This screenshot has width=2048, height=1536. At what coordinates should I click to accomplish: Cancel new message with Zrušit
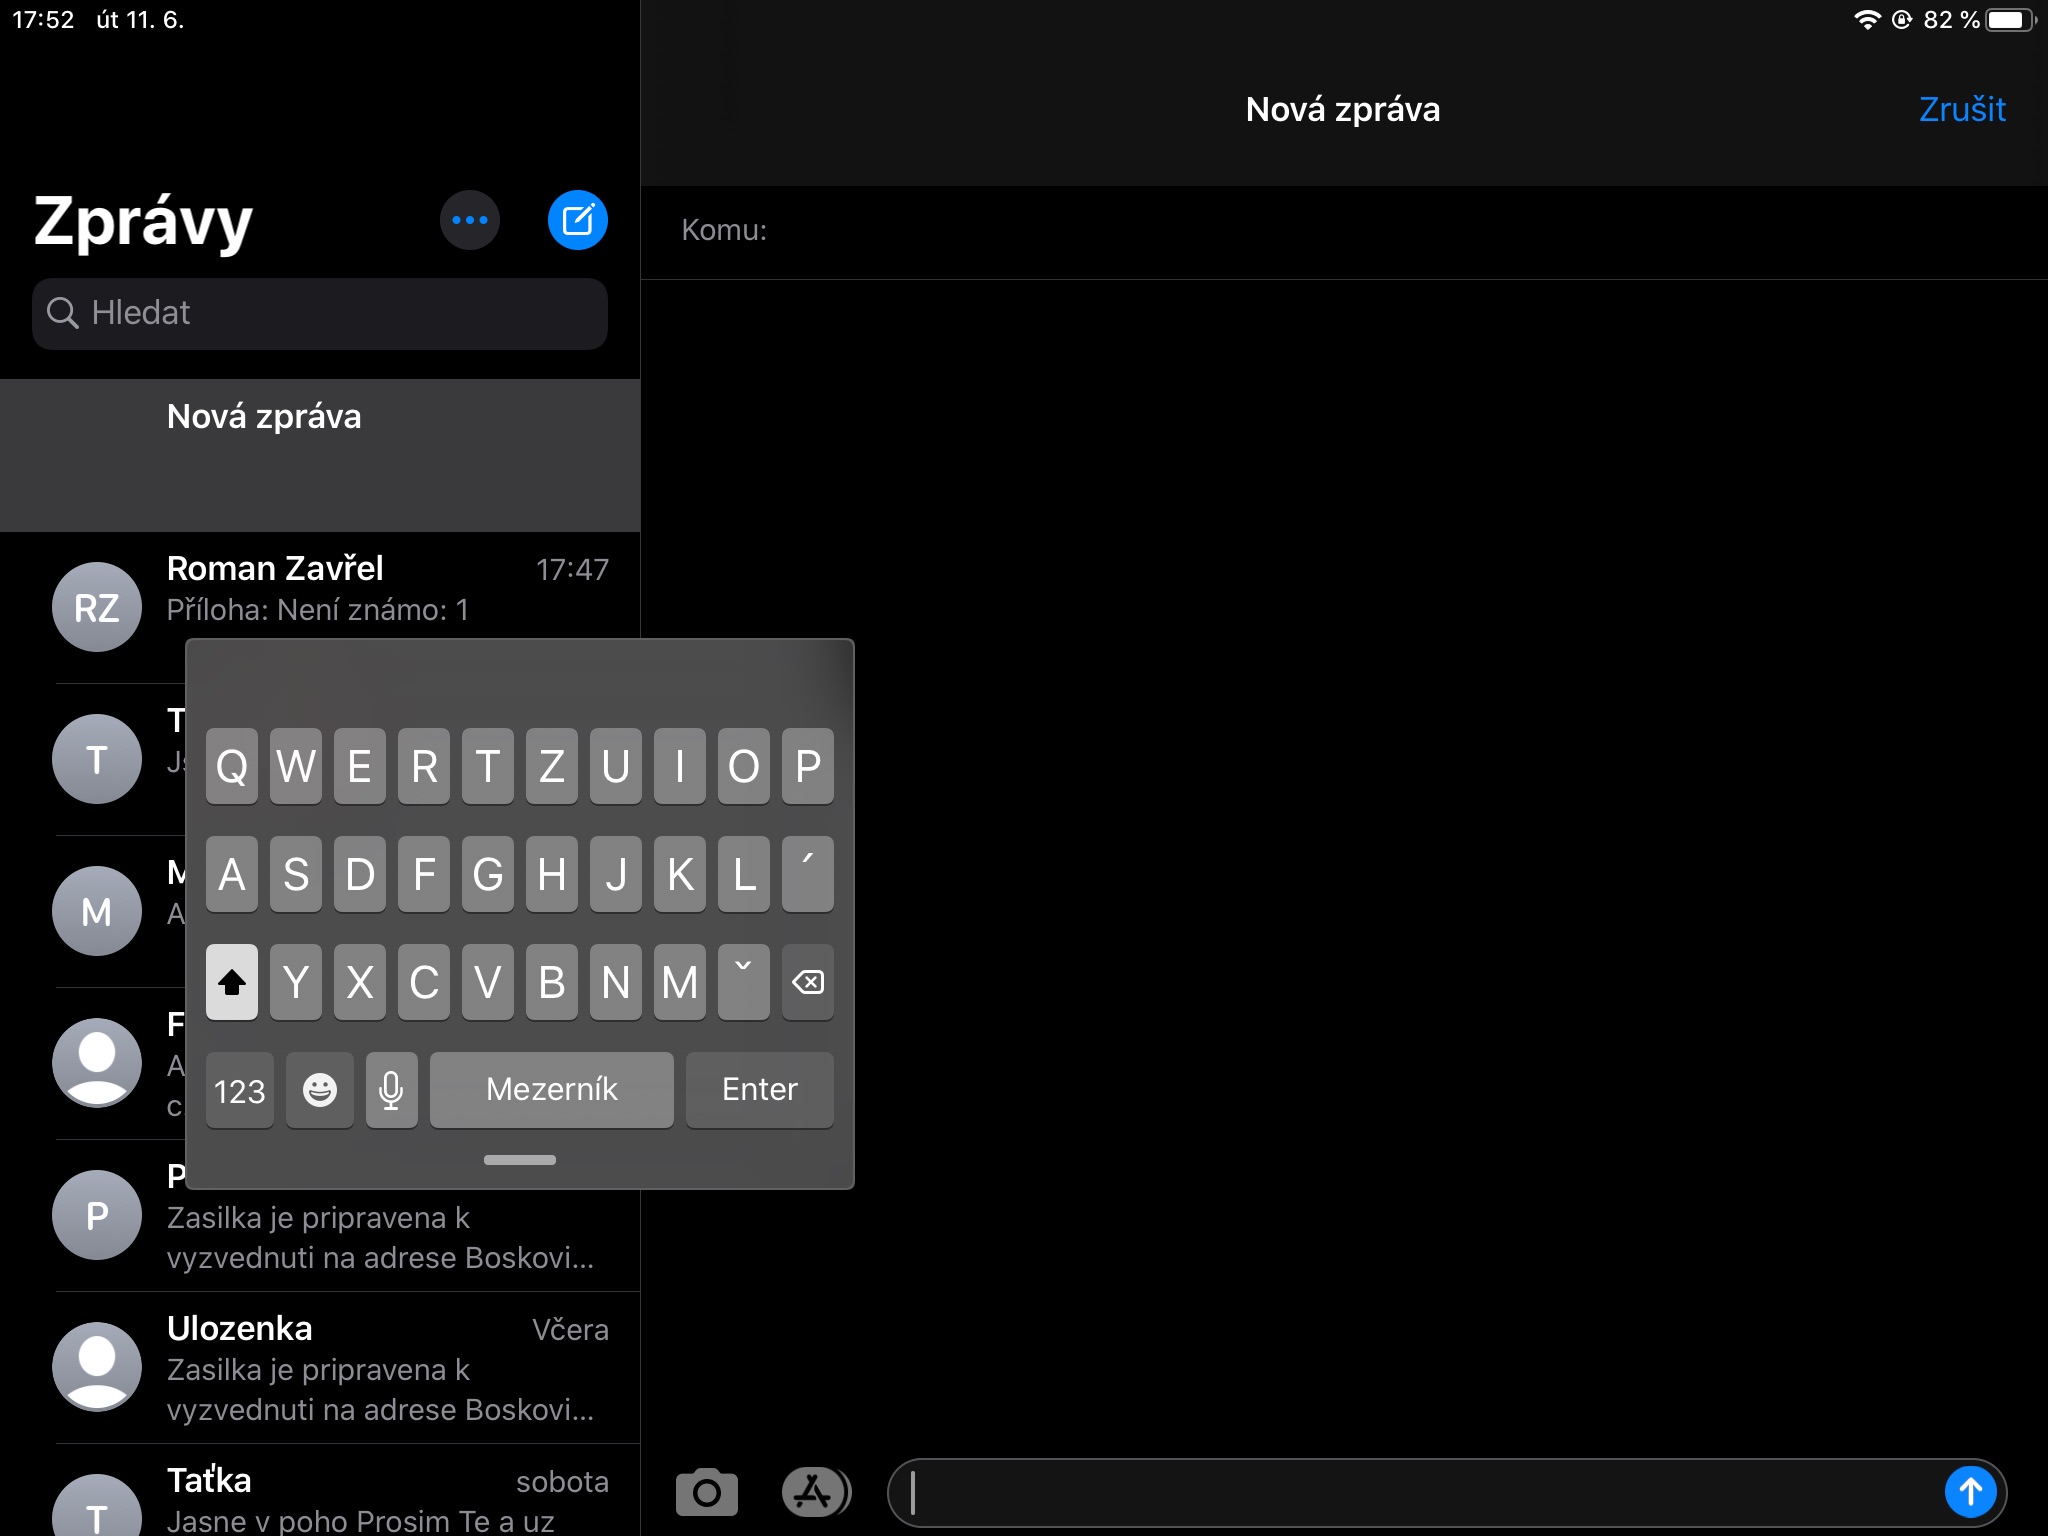[x=1962, y=109]
